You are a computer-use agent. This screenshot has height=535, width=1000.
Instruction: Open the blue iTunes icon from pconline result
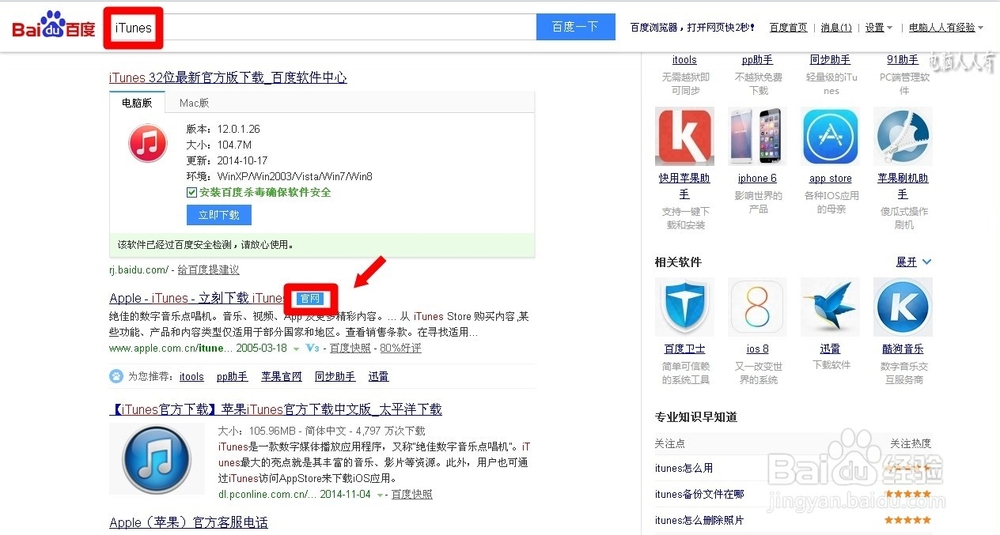pyautogui.click(x=156, y=460)
